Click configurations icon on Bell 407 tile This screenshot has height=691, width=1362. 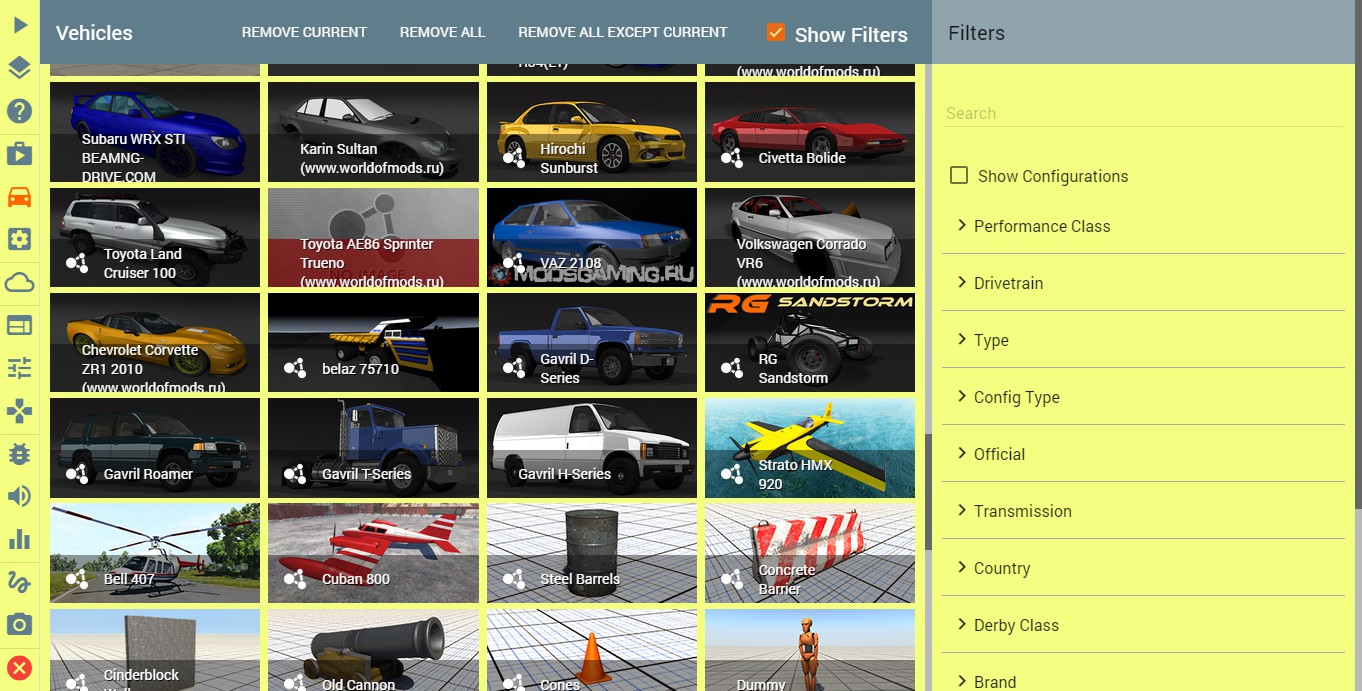tap(77, 578)
